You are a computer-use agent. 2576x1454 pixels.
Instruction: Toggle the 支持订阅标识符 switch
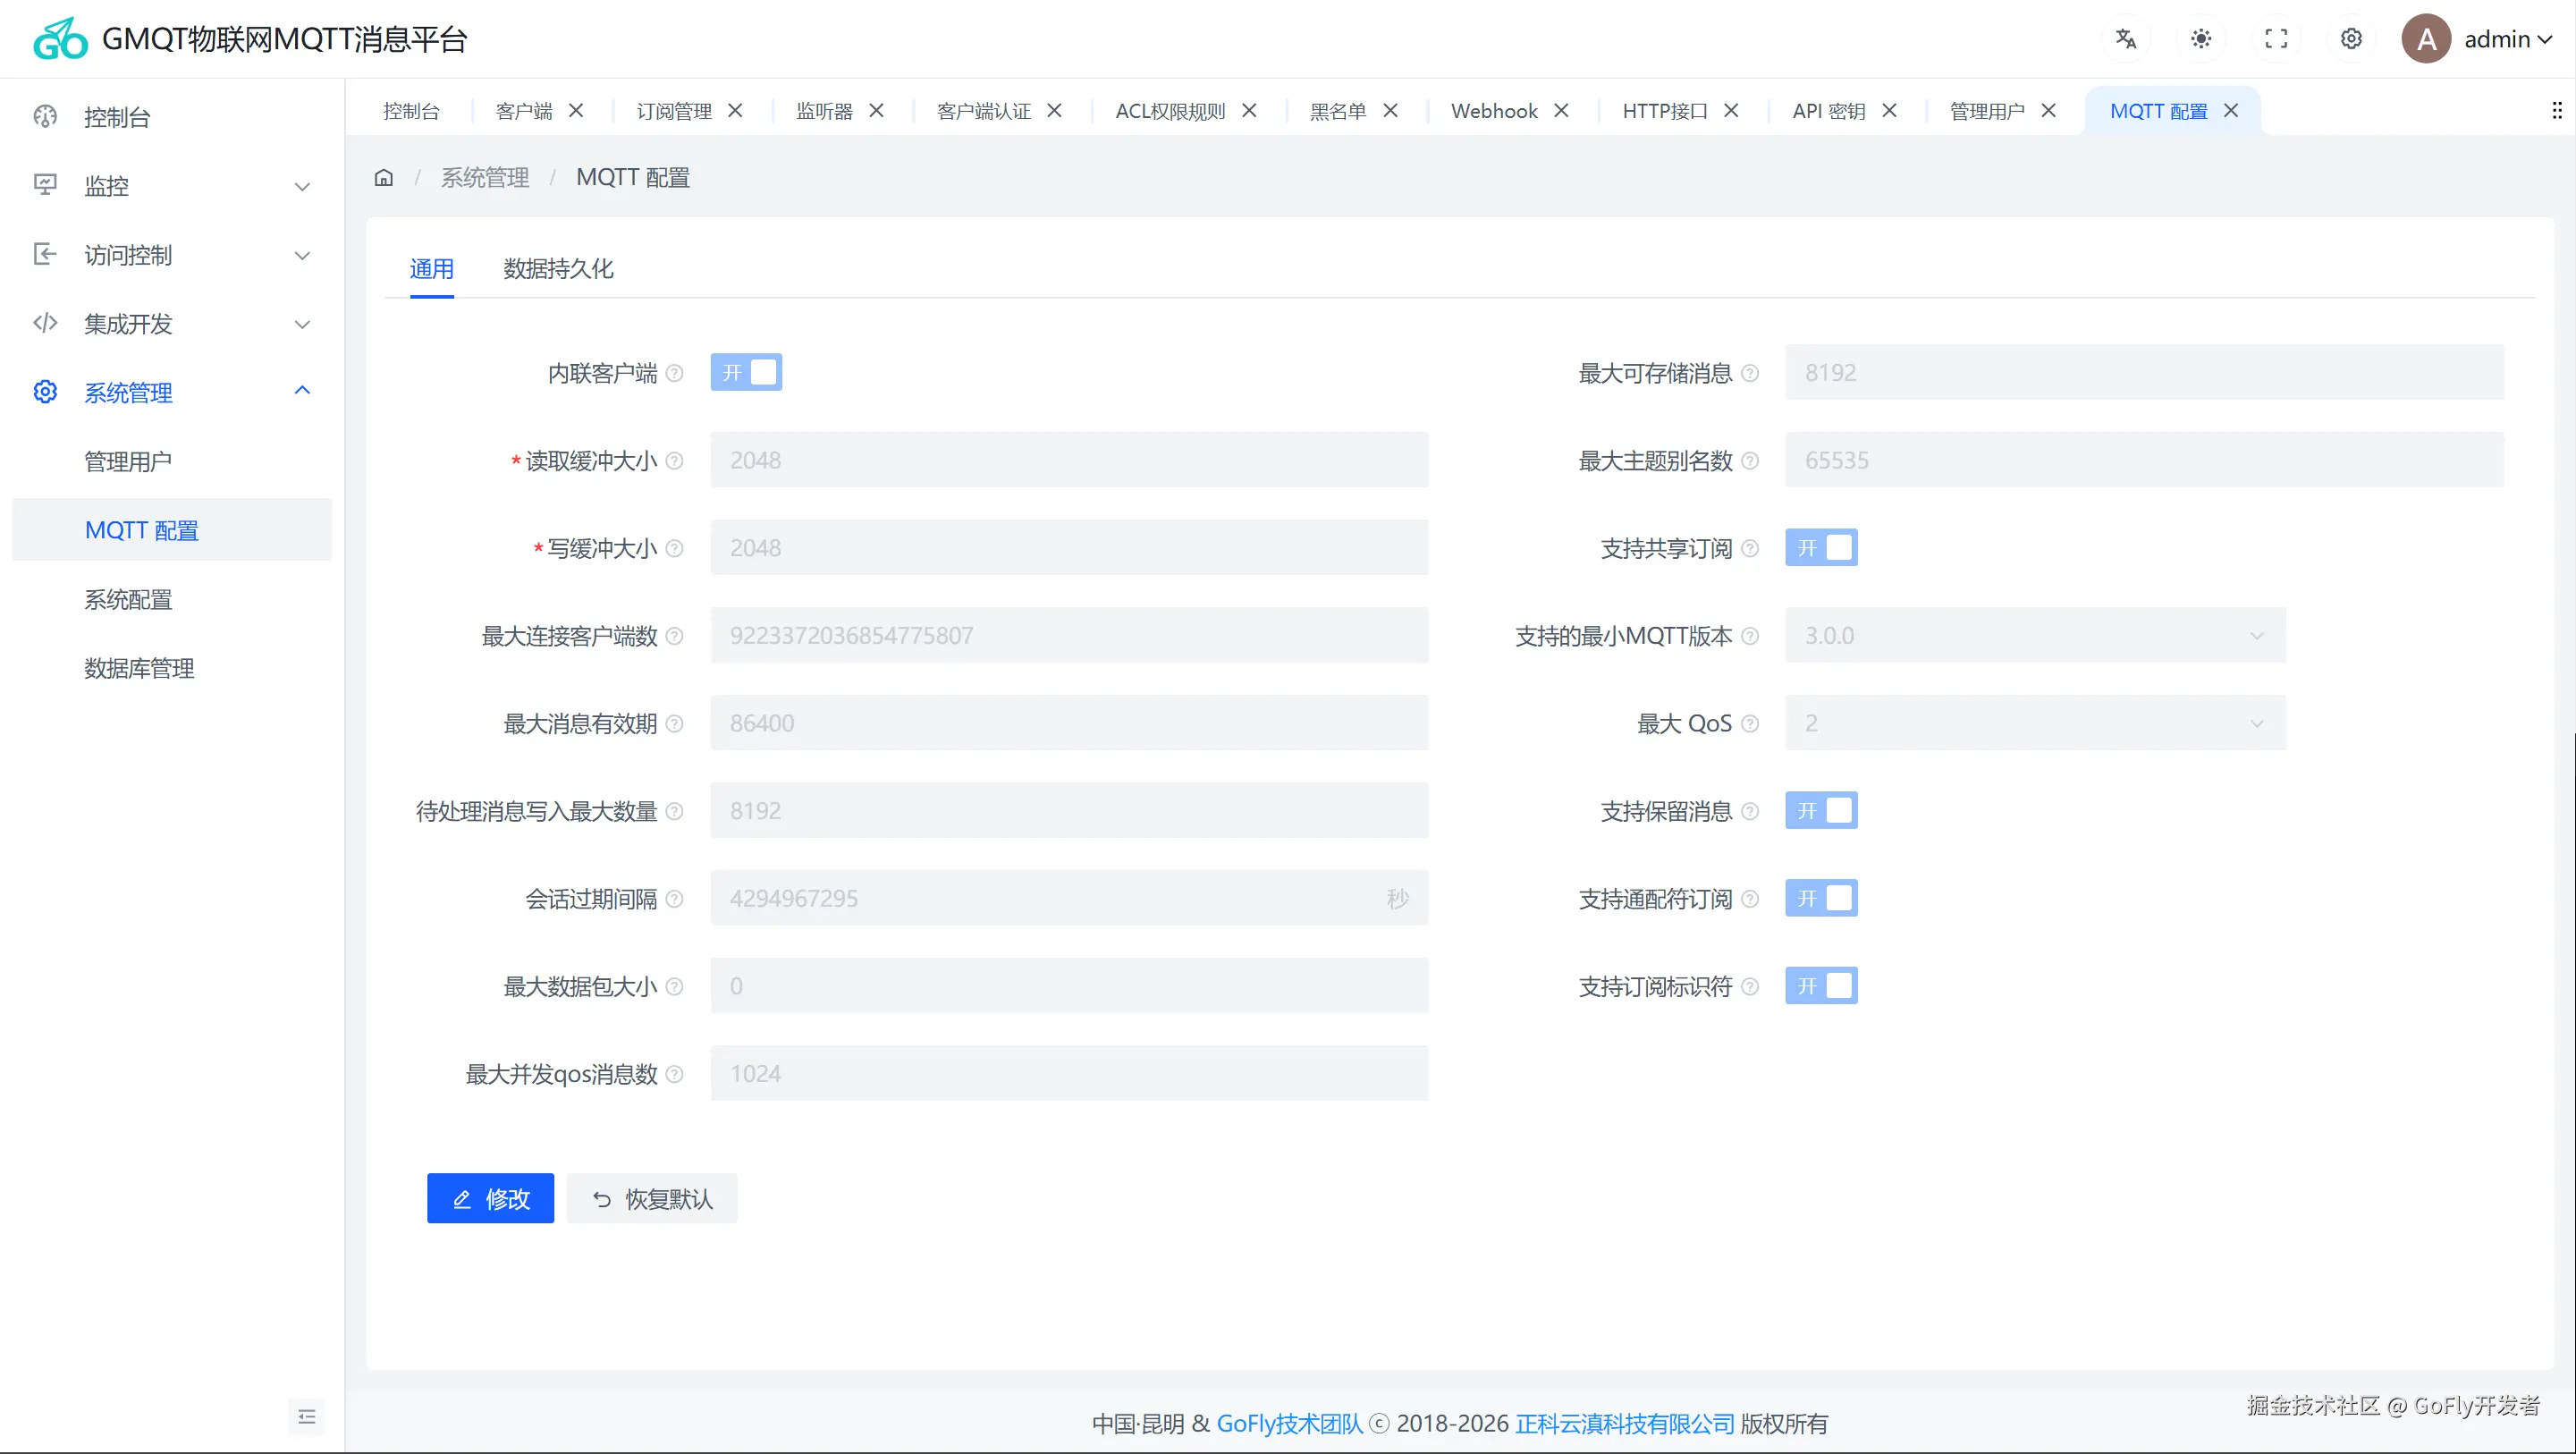[1821, 987]
